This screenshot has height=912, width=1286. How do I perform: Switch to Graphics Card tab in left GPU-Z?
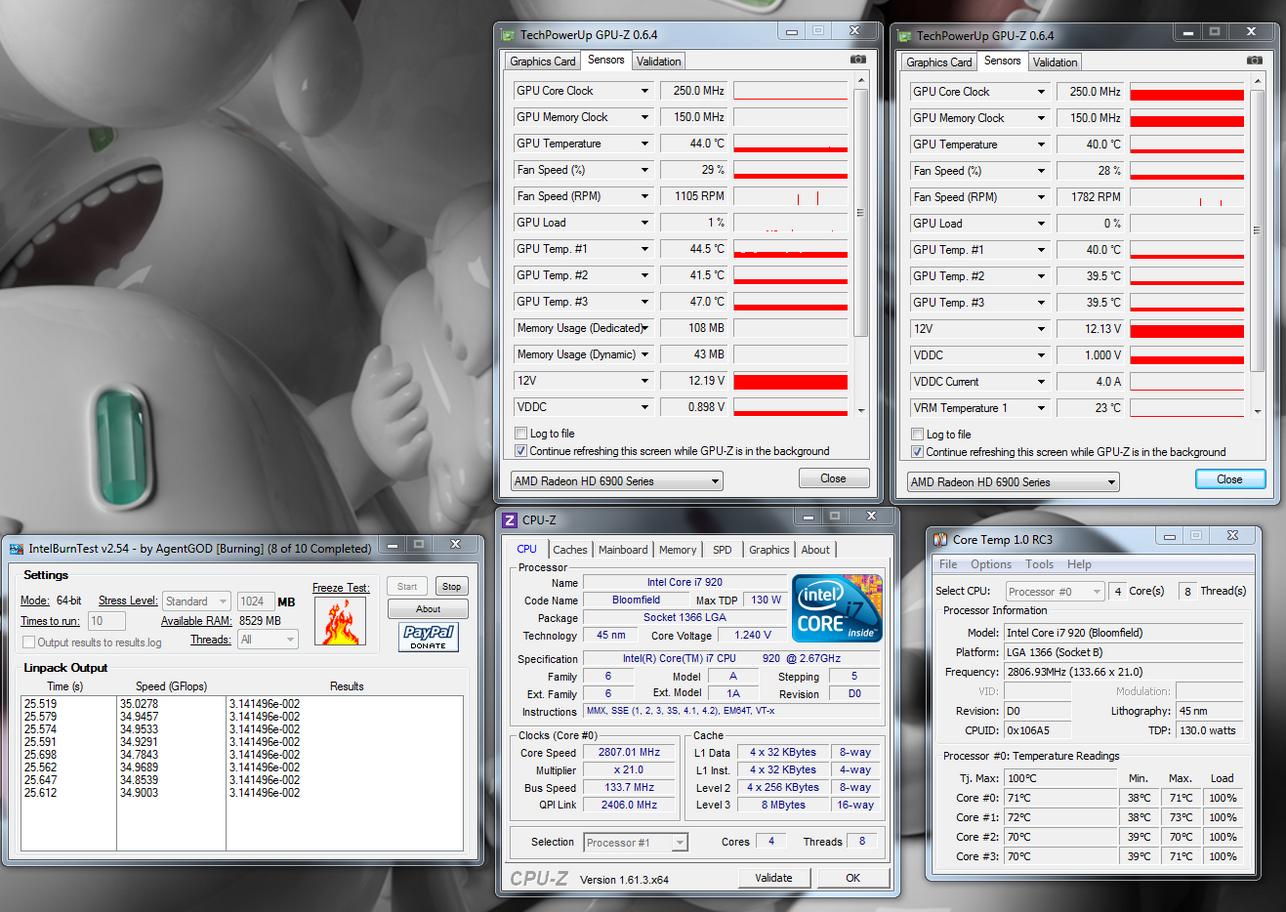tap(543, 61)
